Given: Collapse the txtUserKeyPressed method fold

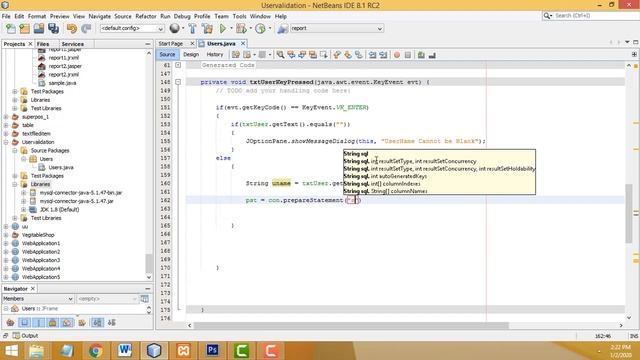Looking at the screenshot, I should (178, 82).
